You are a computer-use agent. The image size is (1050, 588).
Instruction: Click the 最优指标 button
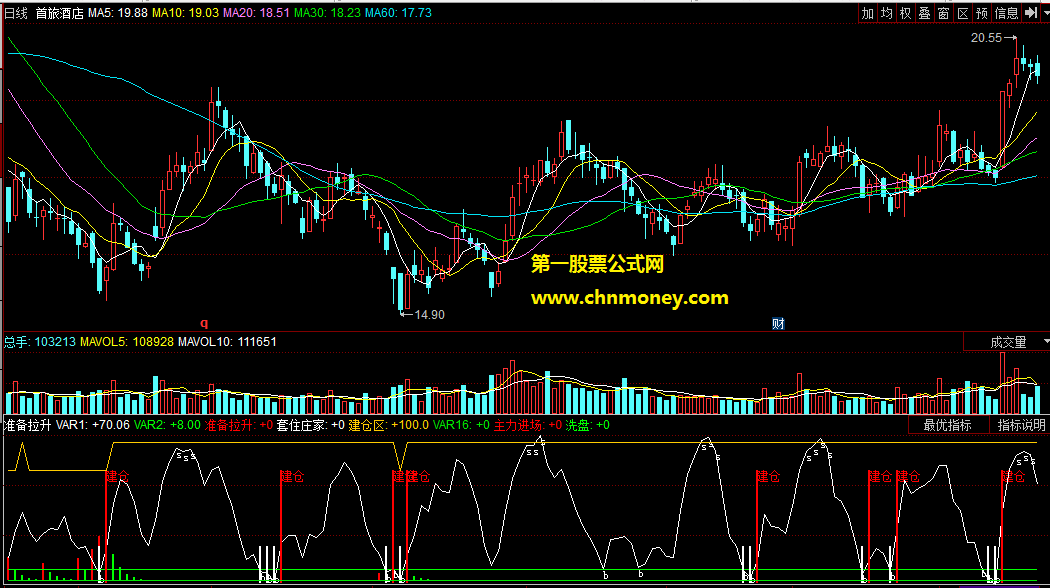pyautogui.click(x=948, y=425)
